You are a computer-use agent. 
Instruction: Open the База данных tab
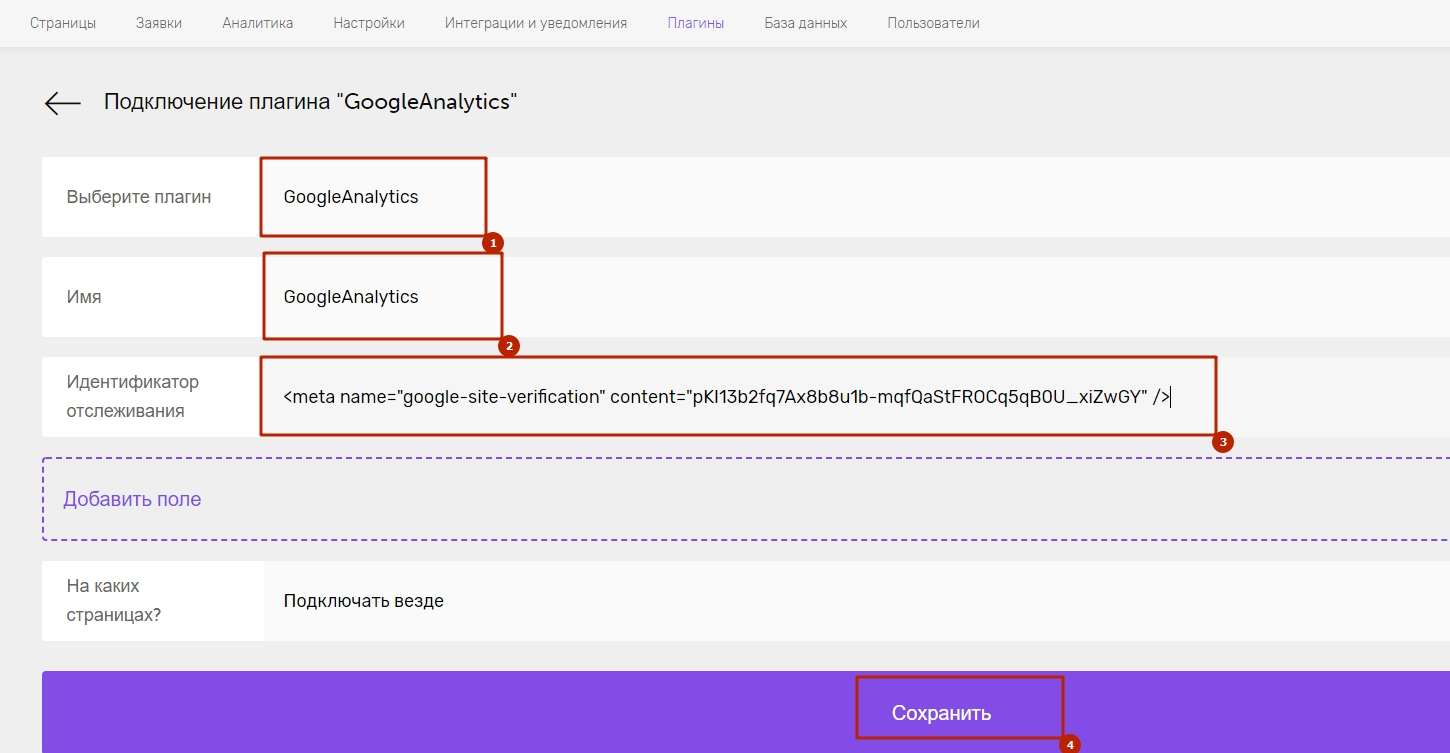(806, 23)
